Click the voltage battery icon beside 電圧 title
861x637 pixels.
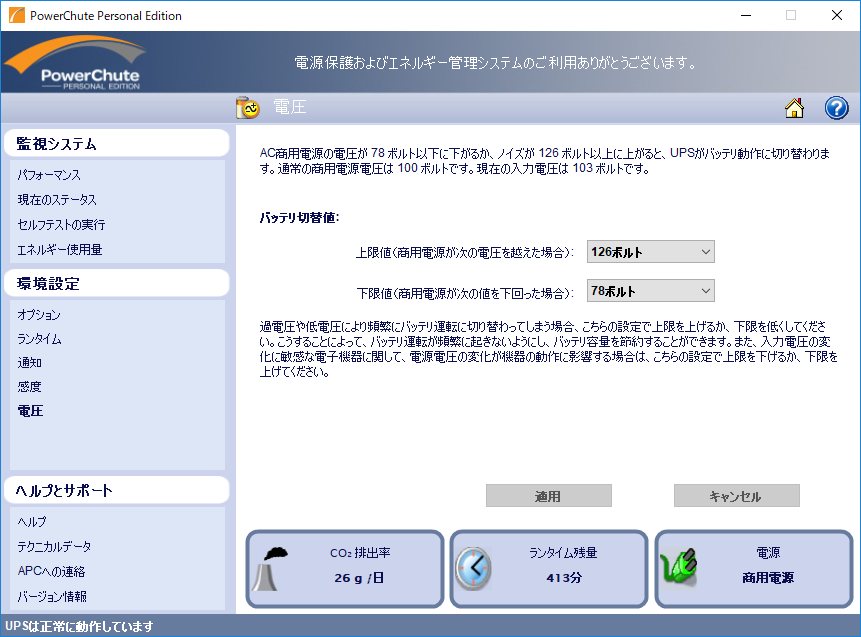pyautogui.click(x=247, y=108)
